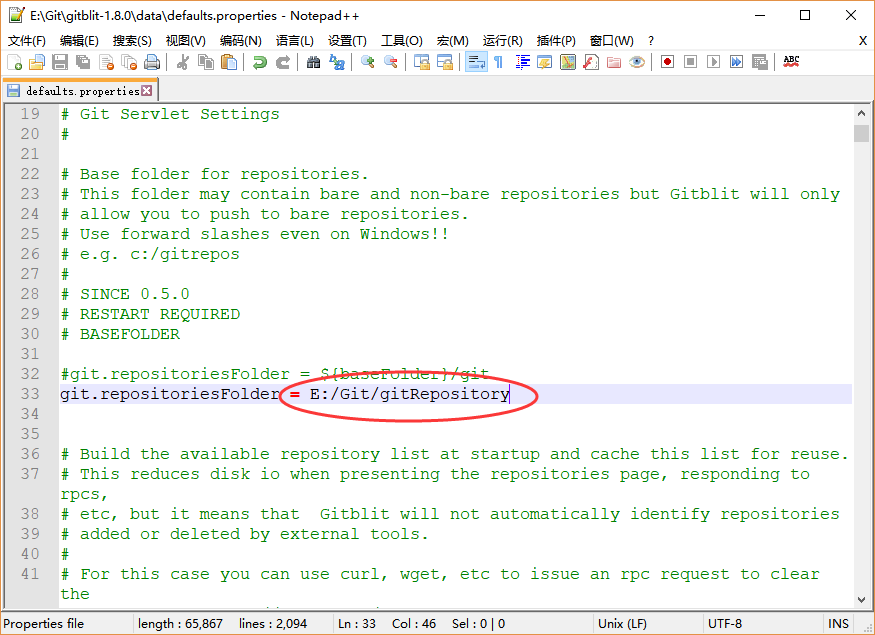The width and height of the screenshot is (875, 635).
Task: Open the 运行(R) menu
Action: (503, 41)
